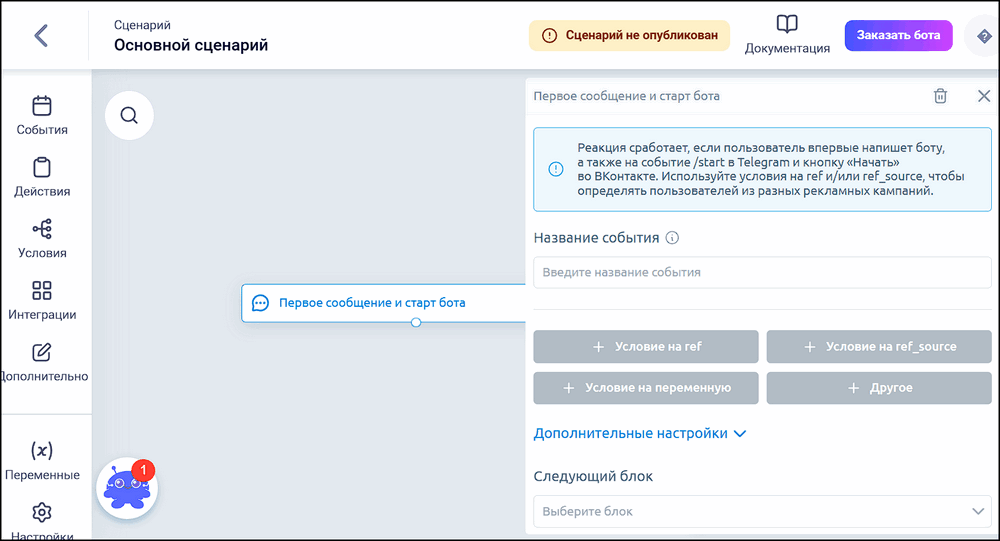Screen dimensions: 1000x541
Task: Click info icon beside Название события
Action: coord(673,238)
